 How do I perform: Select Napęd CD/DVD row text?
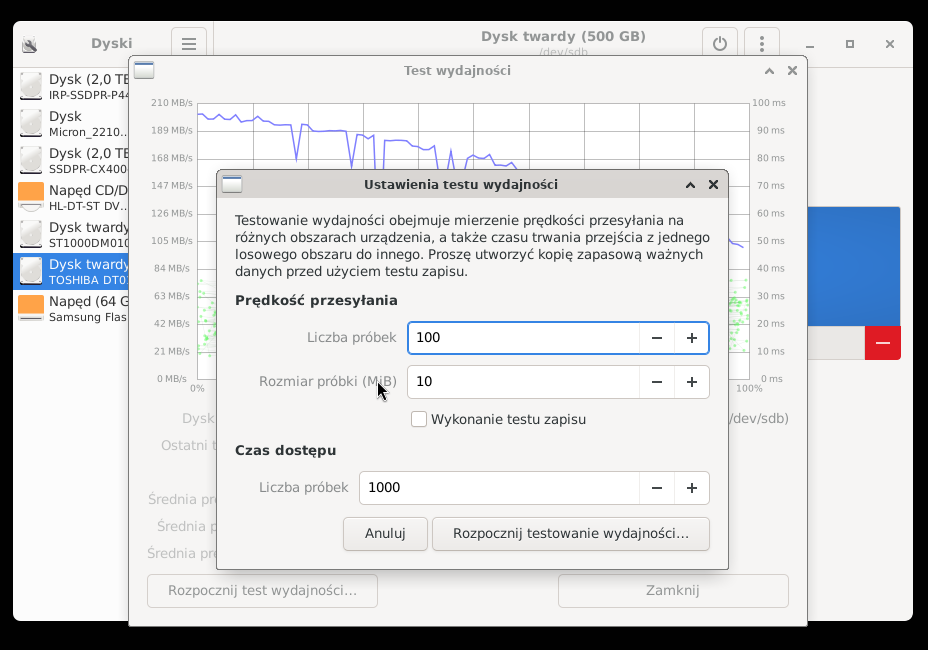(x=89, y=197)
